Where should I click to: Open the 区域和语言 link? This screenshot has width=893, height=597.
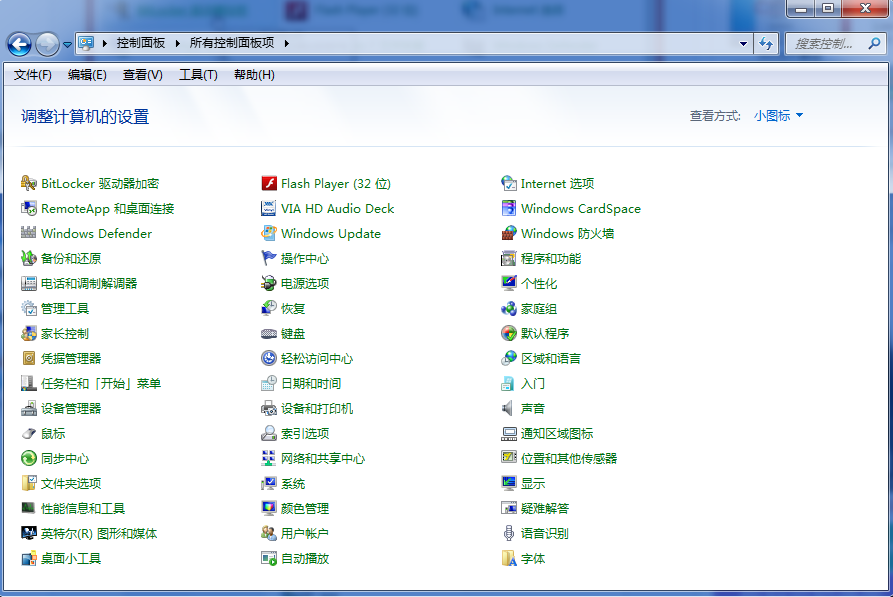[551, 358]
